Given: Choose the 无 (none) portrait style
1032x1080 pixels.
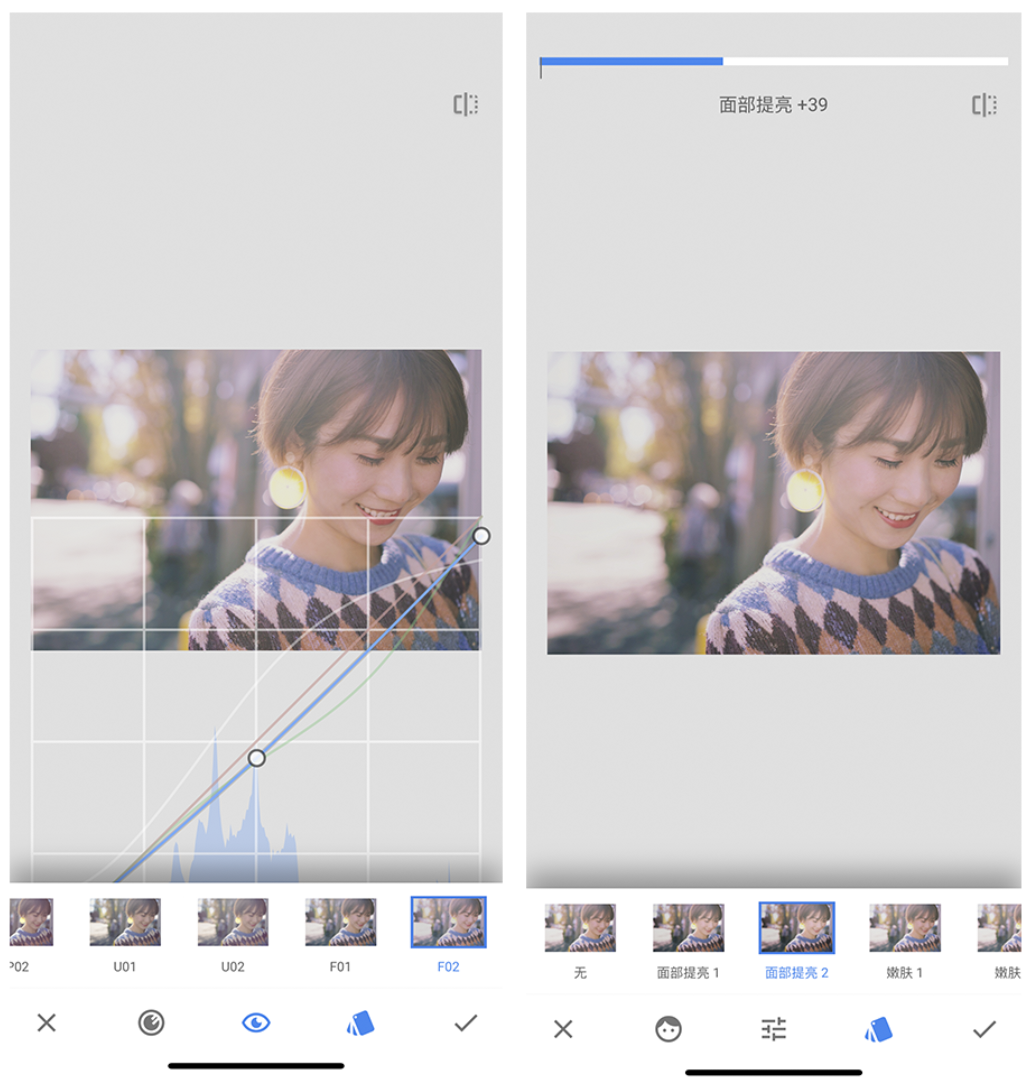Looking at the screenshot, I should click(580, 928).
